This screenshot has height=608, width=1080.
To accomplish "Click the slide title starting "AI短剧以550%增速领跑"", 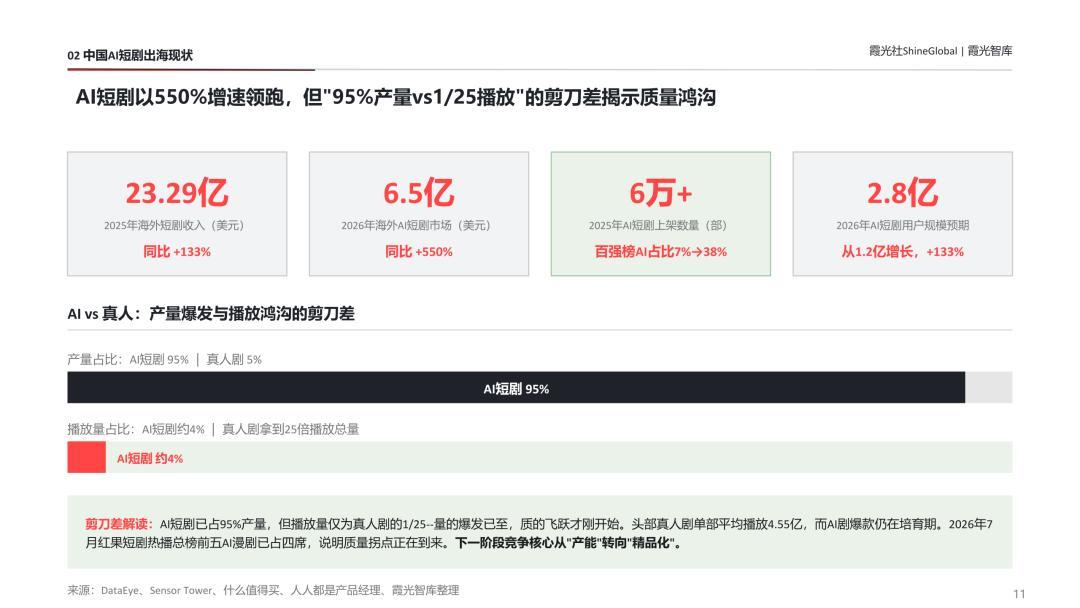I will coord(395,97).
